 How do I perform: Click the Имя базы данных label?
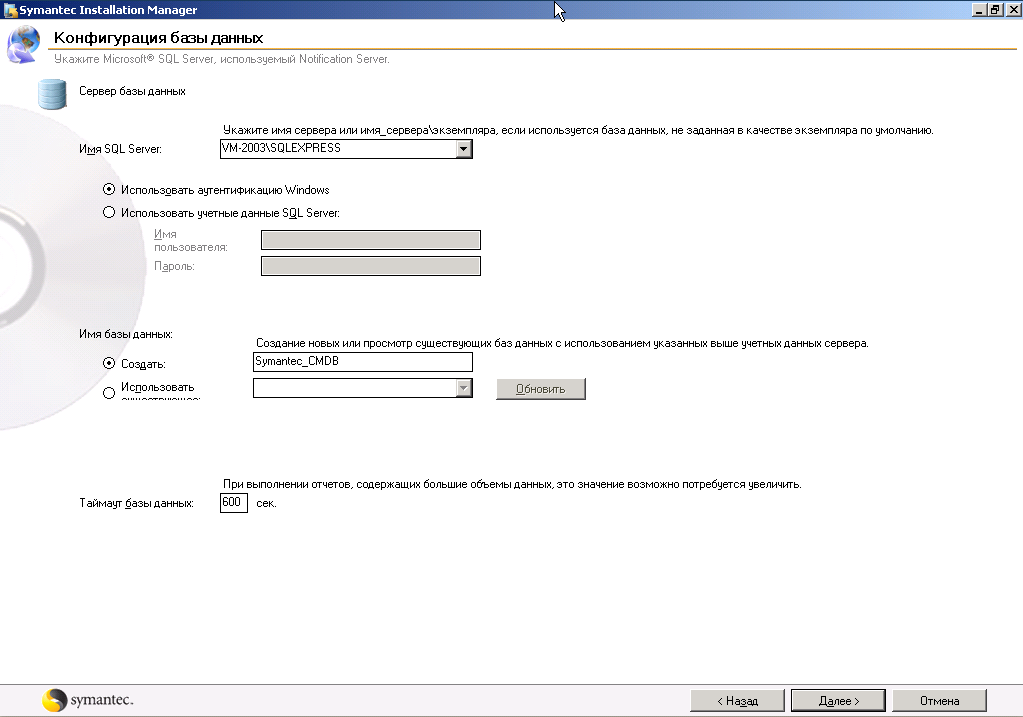(x=126, y=334)
